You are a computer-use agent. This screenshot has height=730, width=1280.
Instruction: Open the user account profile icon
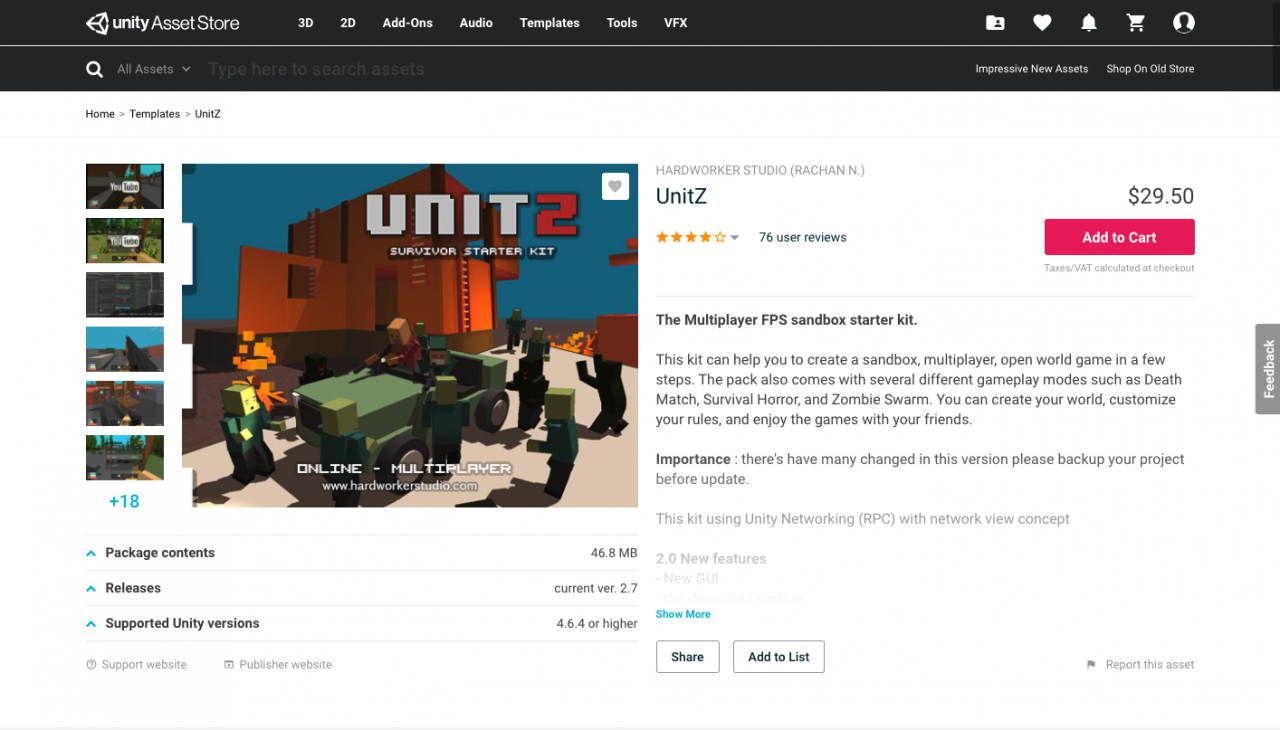(1184, 23)
